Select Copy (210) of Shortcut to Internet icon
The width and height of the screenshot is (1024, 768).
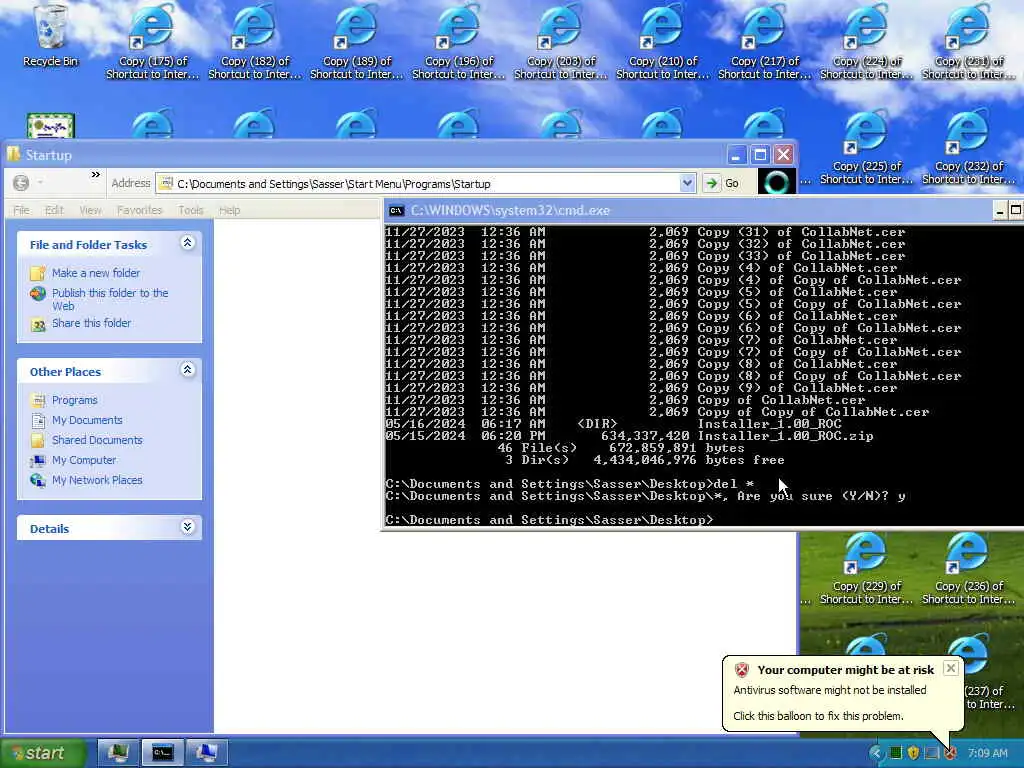coord(662,42)
